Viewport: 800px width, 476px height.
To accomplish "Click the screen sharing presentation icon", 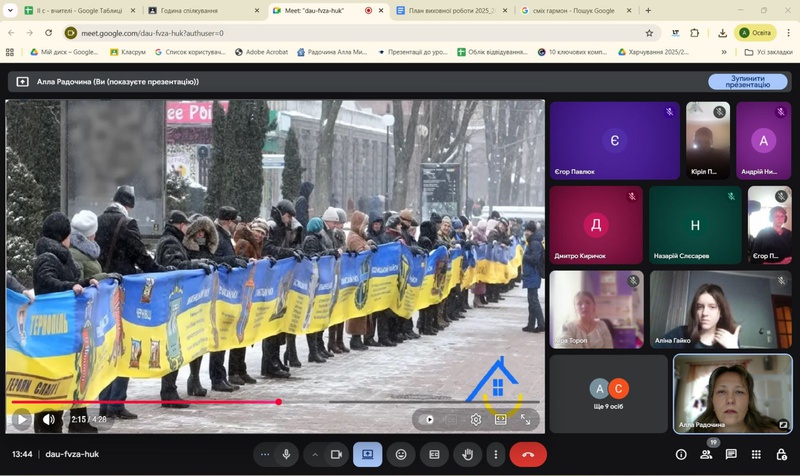I will 367,454.
